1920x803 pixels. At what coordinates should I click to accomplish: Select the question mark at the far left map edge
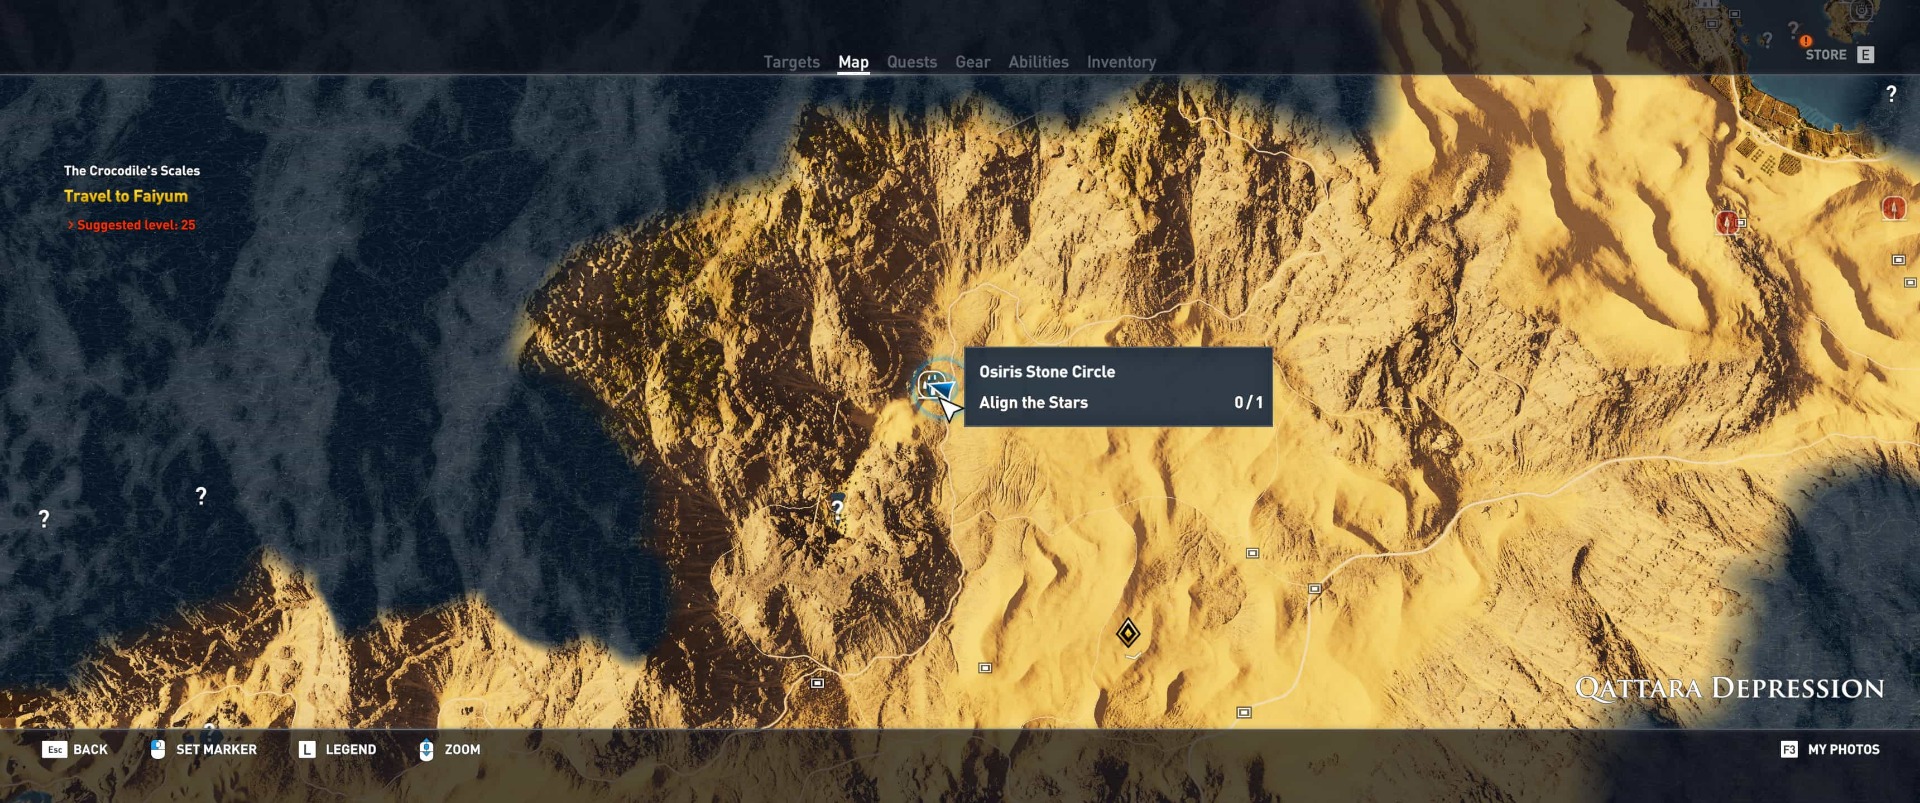44,519
